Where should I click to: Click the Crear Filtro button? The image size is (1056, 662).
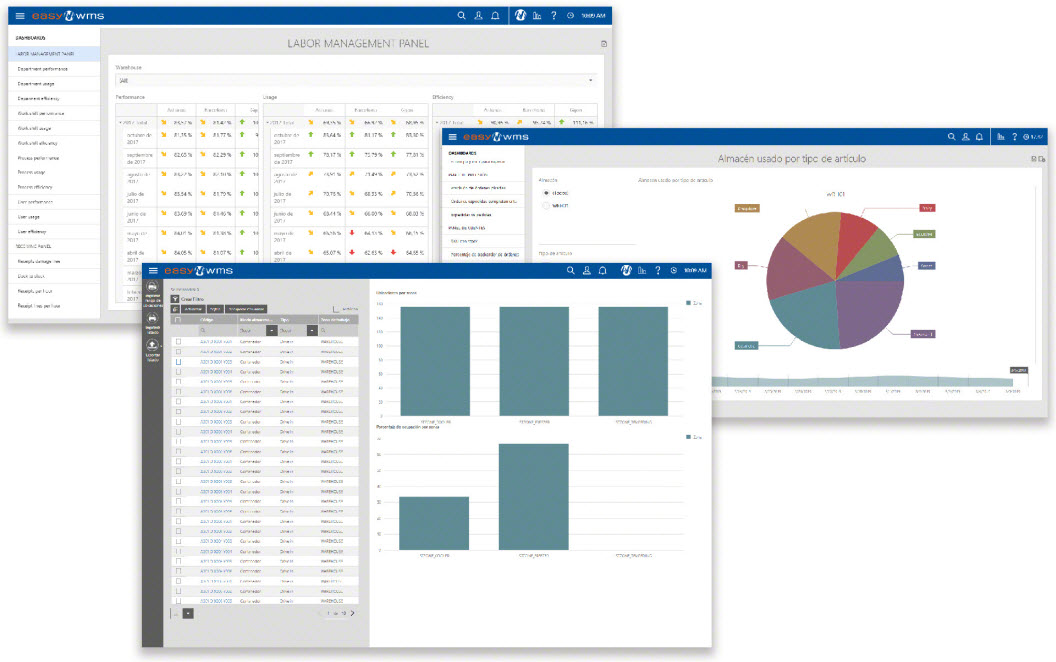point(194,298)
